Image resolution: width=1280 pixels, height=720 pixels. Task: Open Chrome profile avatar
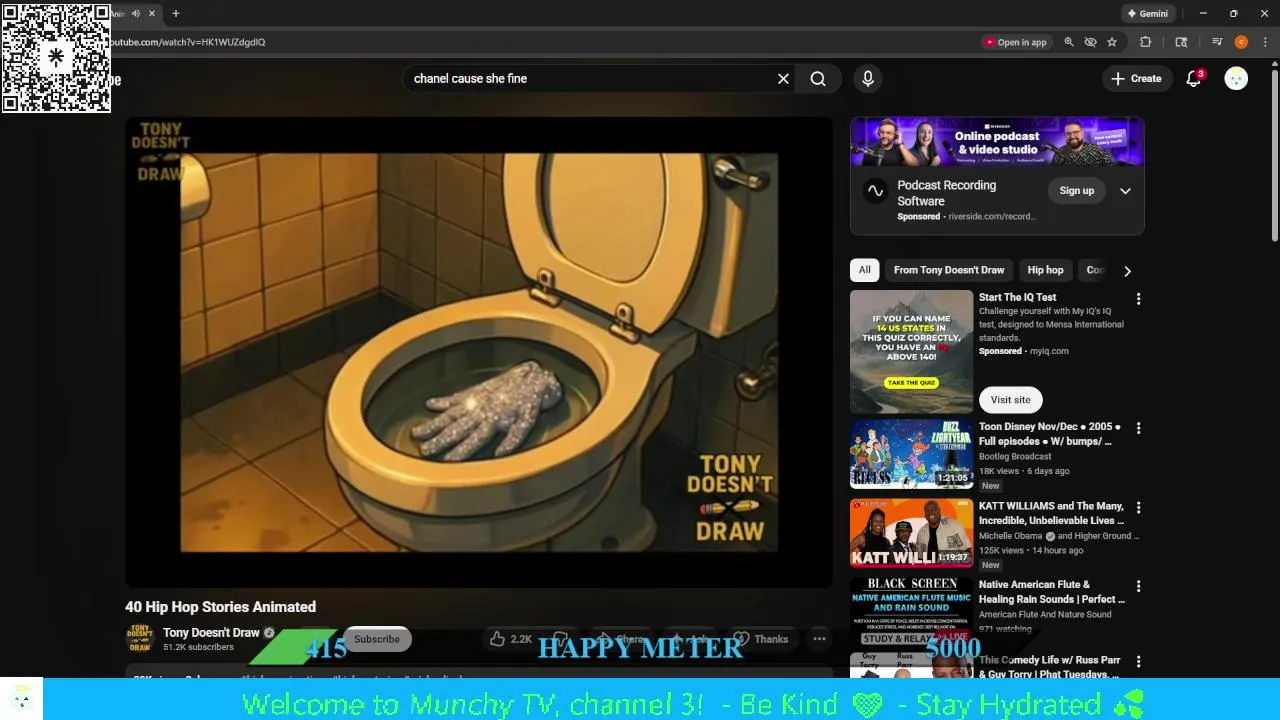click(1241, 42)
